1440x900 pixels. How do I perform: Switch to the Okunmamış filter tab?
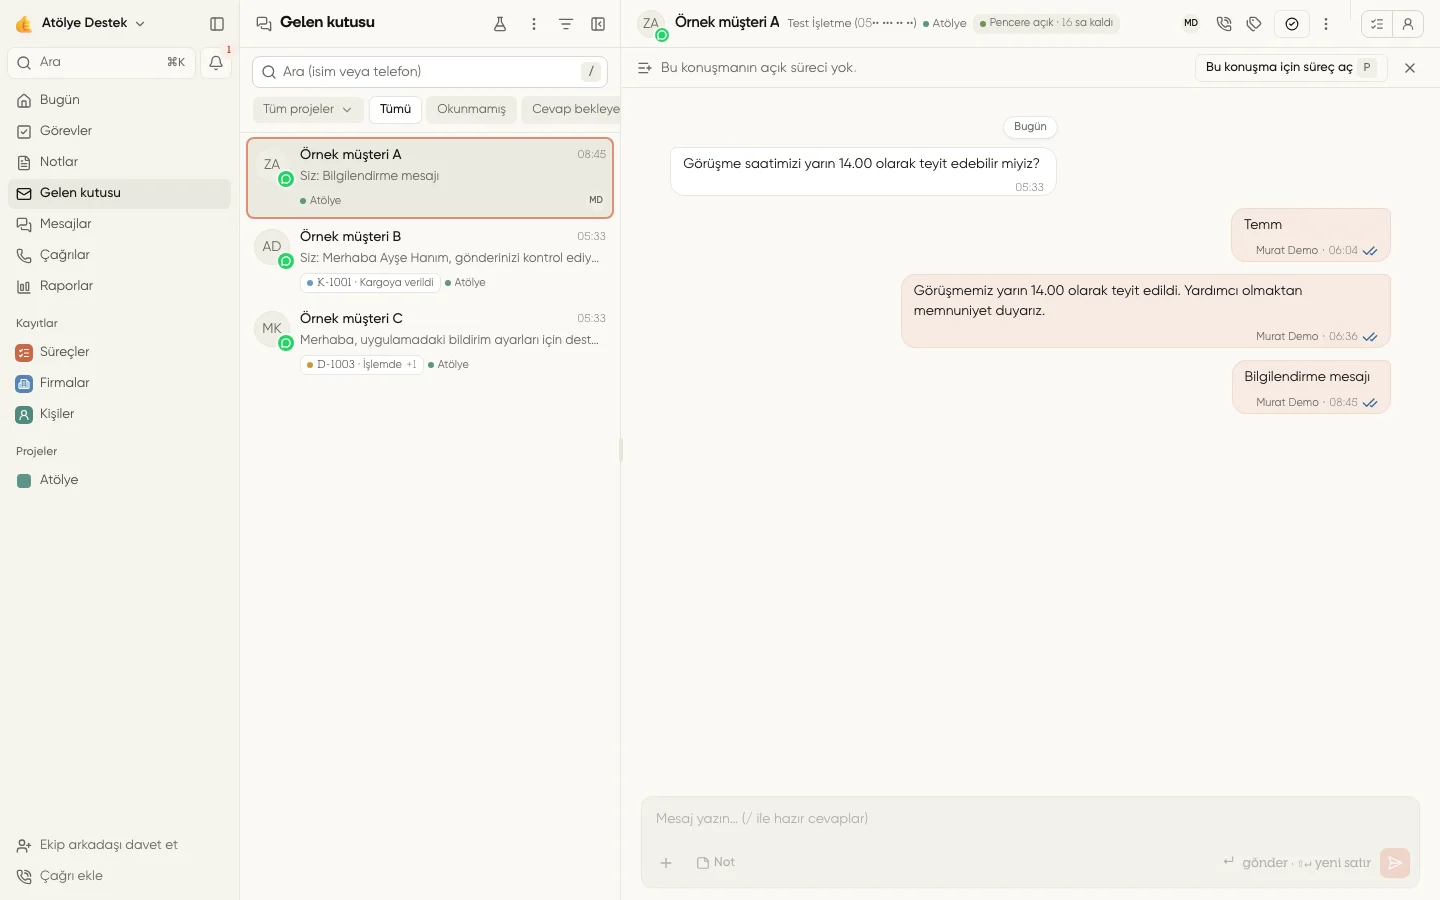(x=471, y=109)
